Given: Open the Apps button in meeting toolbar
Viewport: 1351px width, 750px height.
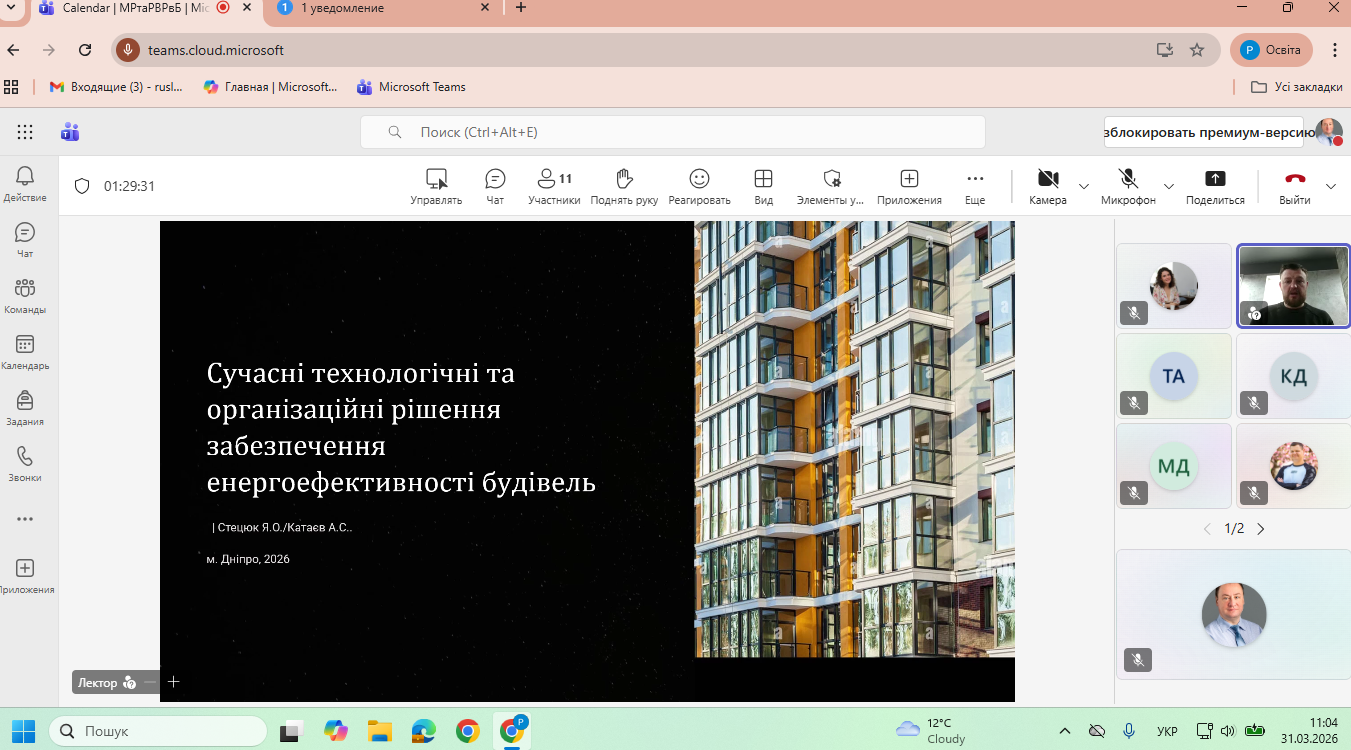Looking at the screenshot, I should coord(909,185).
